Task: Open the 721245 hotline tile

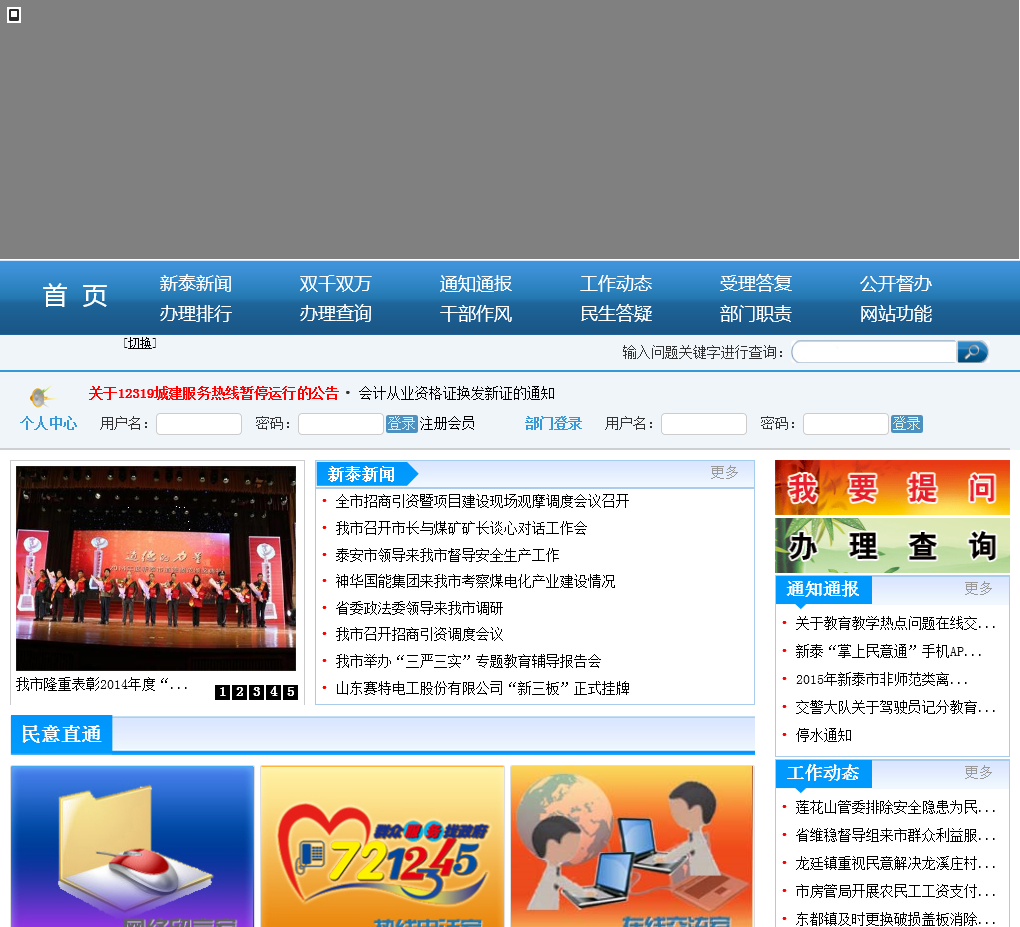Action: point(382,846)
